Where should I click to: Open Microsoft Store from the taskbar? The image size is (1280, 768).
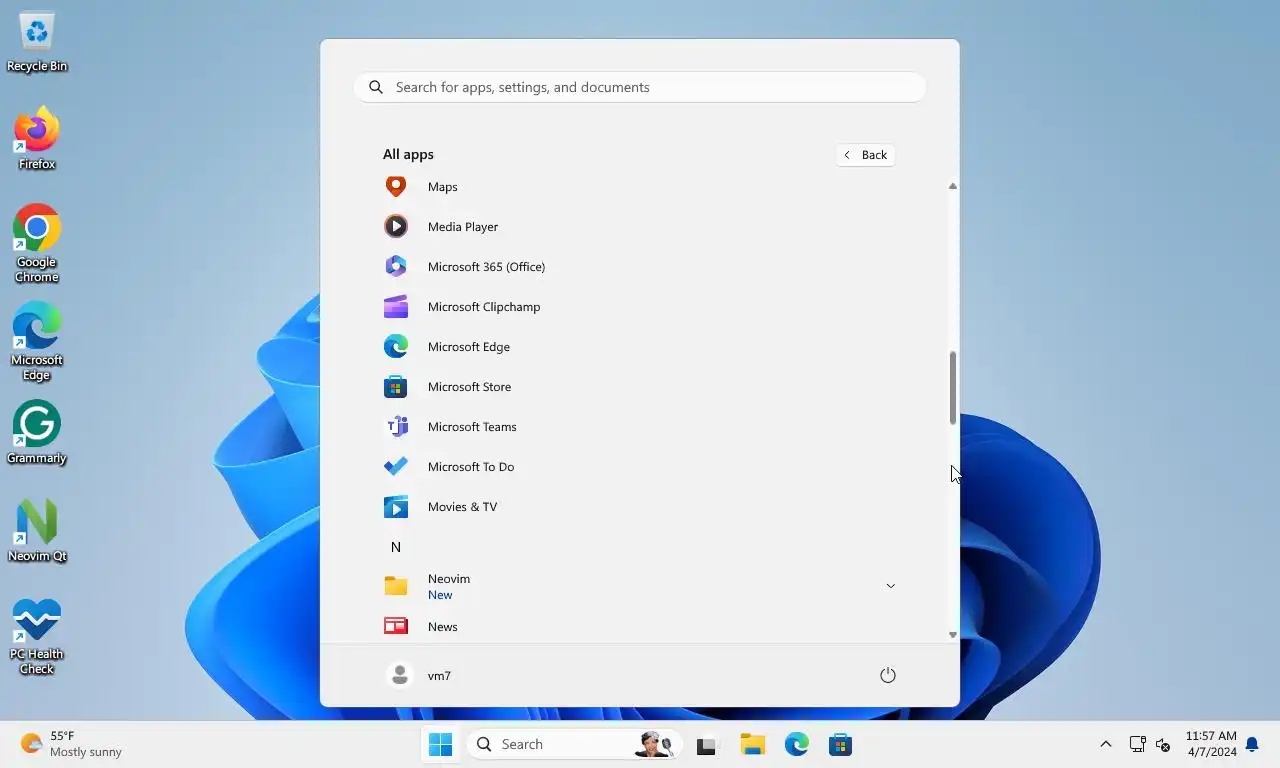[x=841, y=744]
